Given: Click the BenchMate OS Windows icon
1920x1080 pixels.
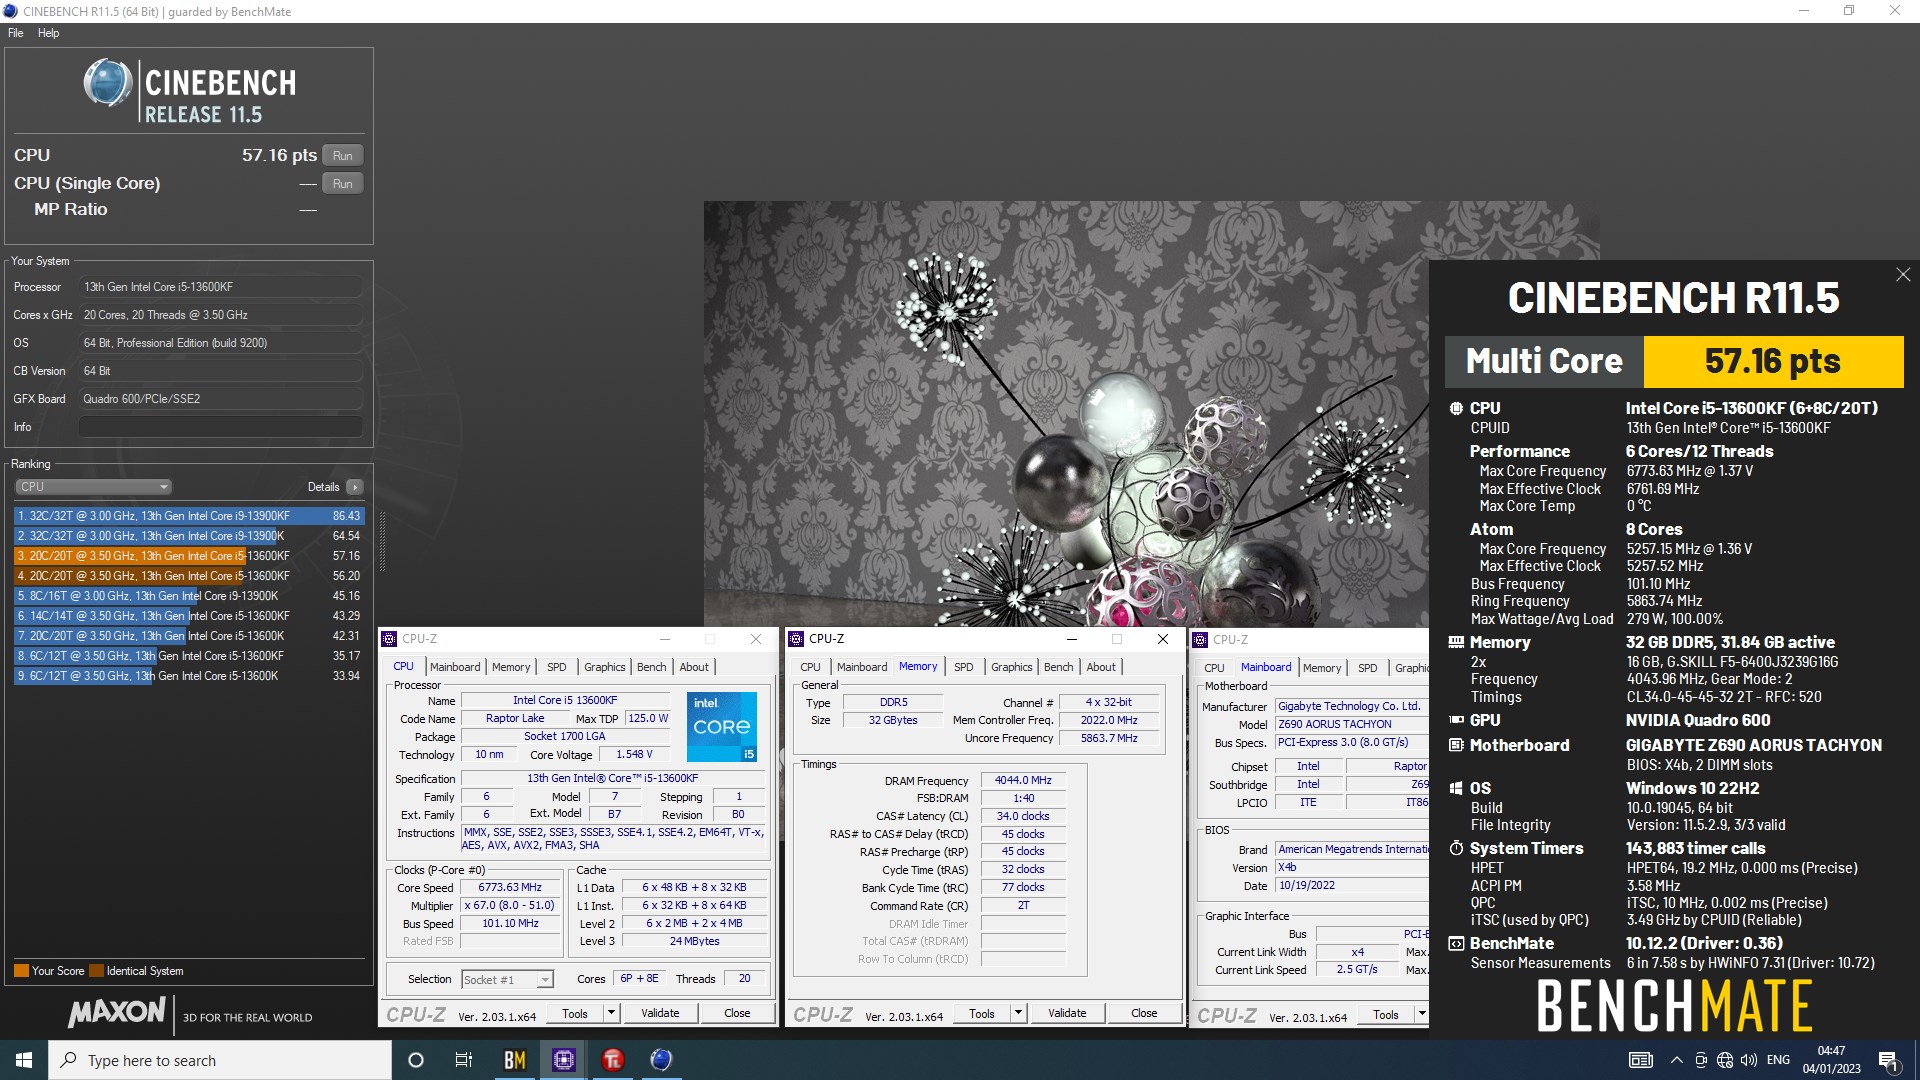Looking at the screenshot, I should [x=1456, y=788].
